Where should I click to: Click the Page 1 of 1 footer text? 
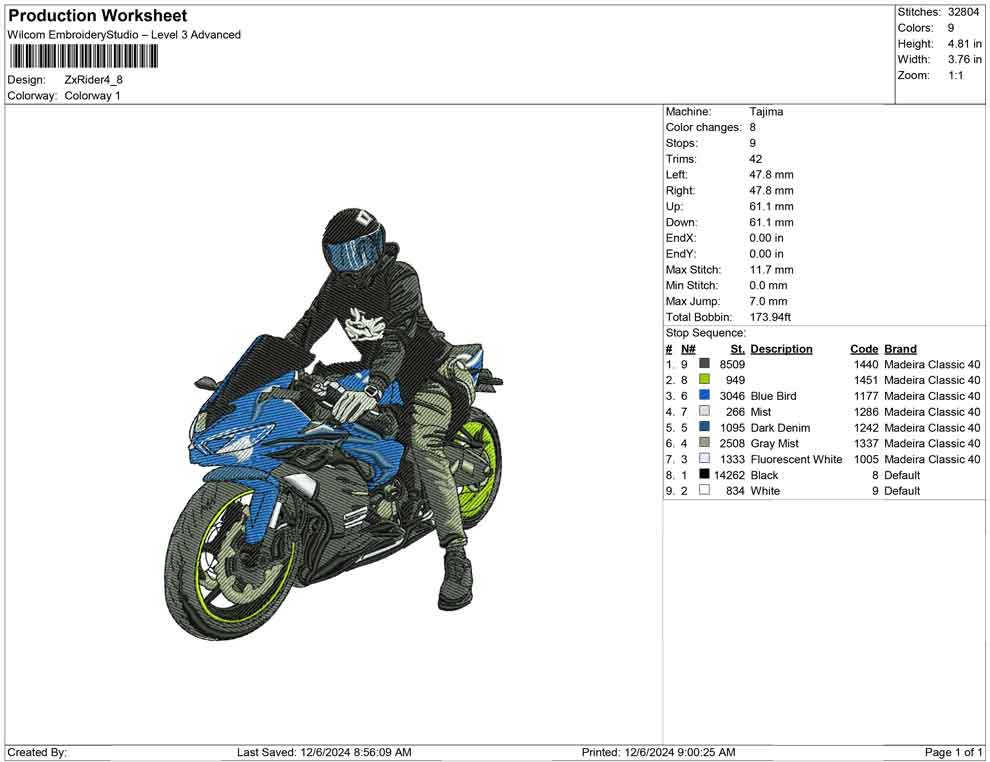[954, 752]
